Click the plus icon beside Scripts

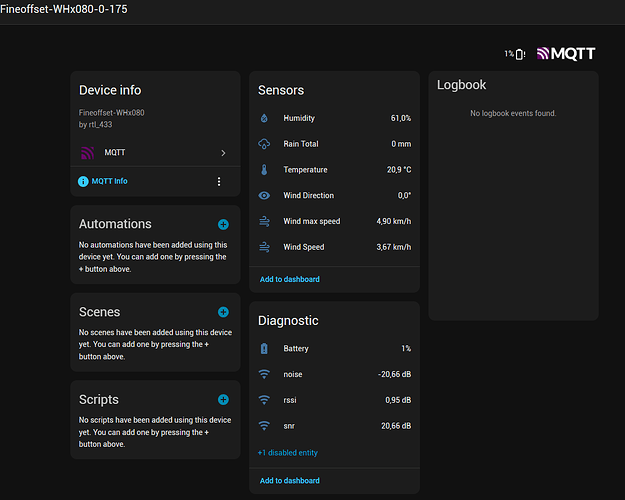[x=223, y=400]
